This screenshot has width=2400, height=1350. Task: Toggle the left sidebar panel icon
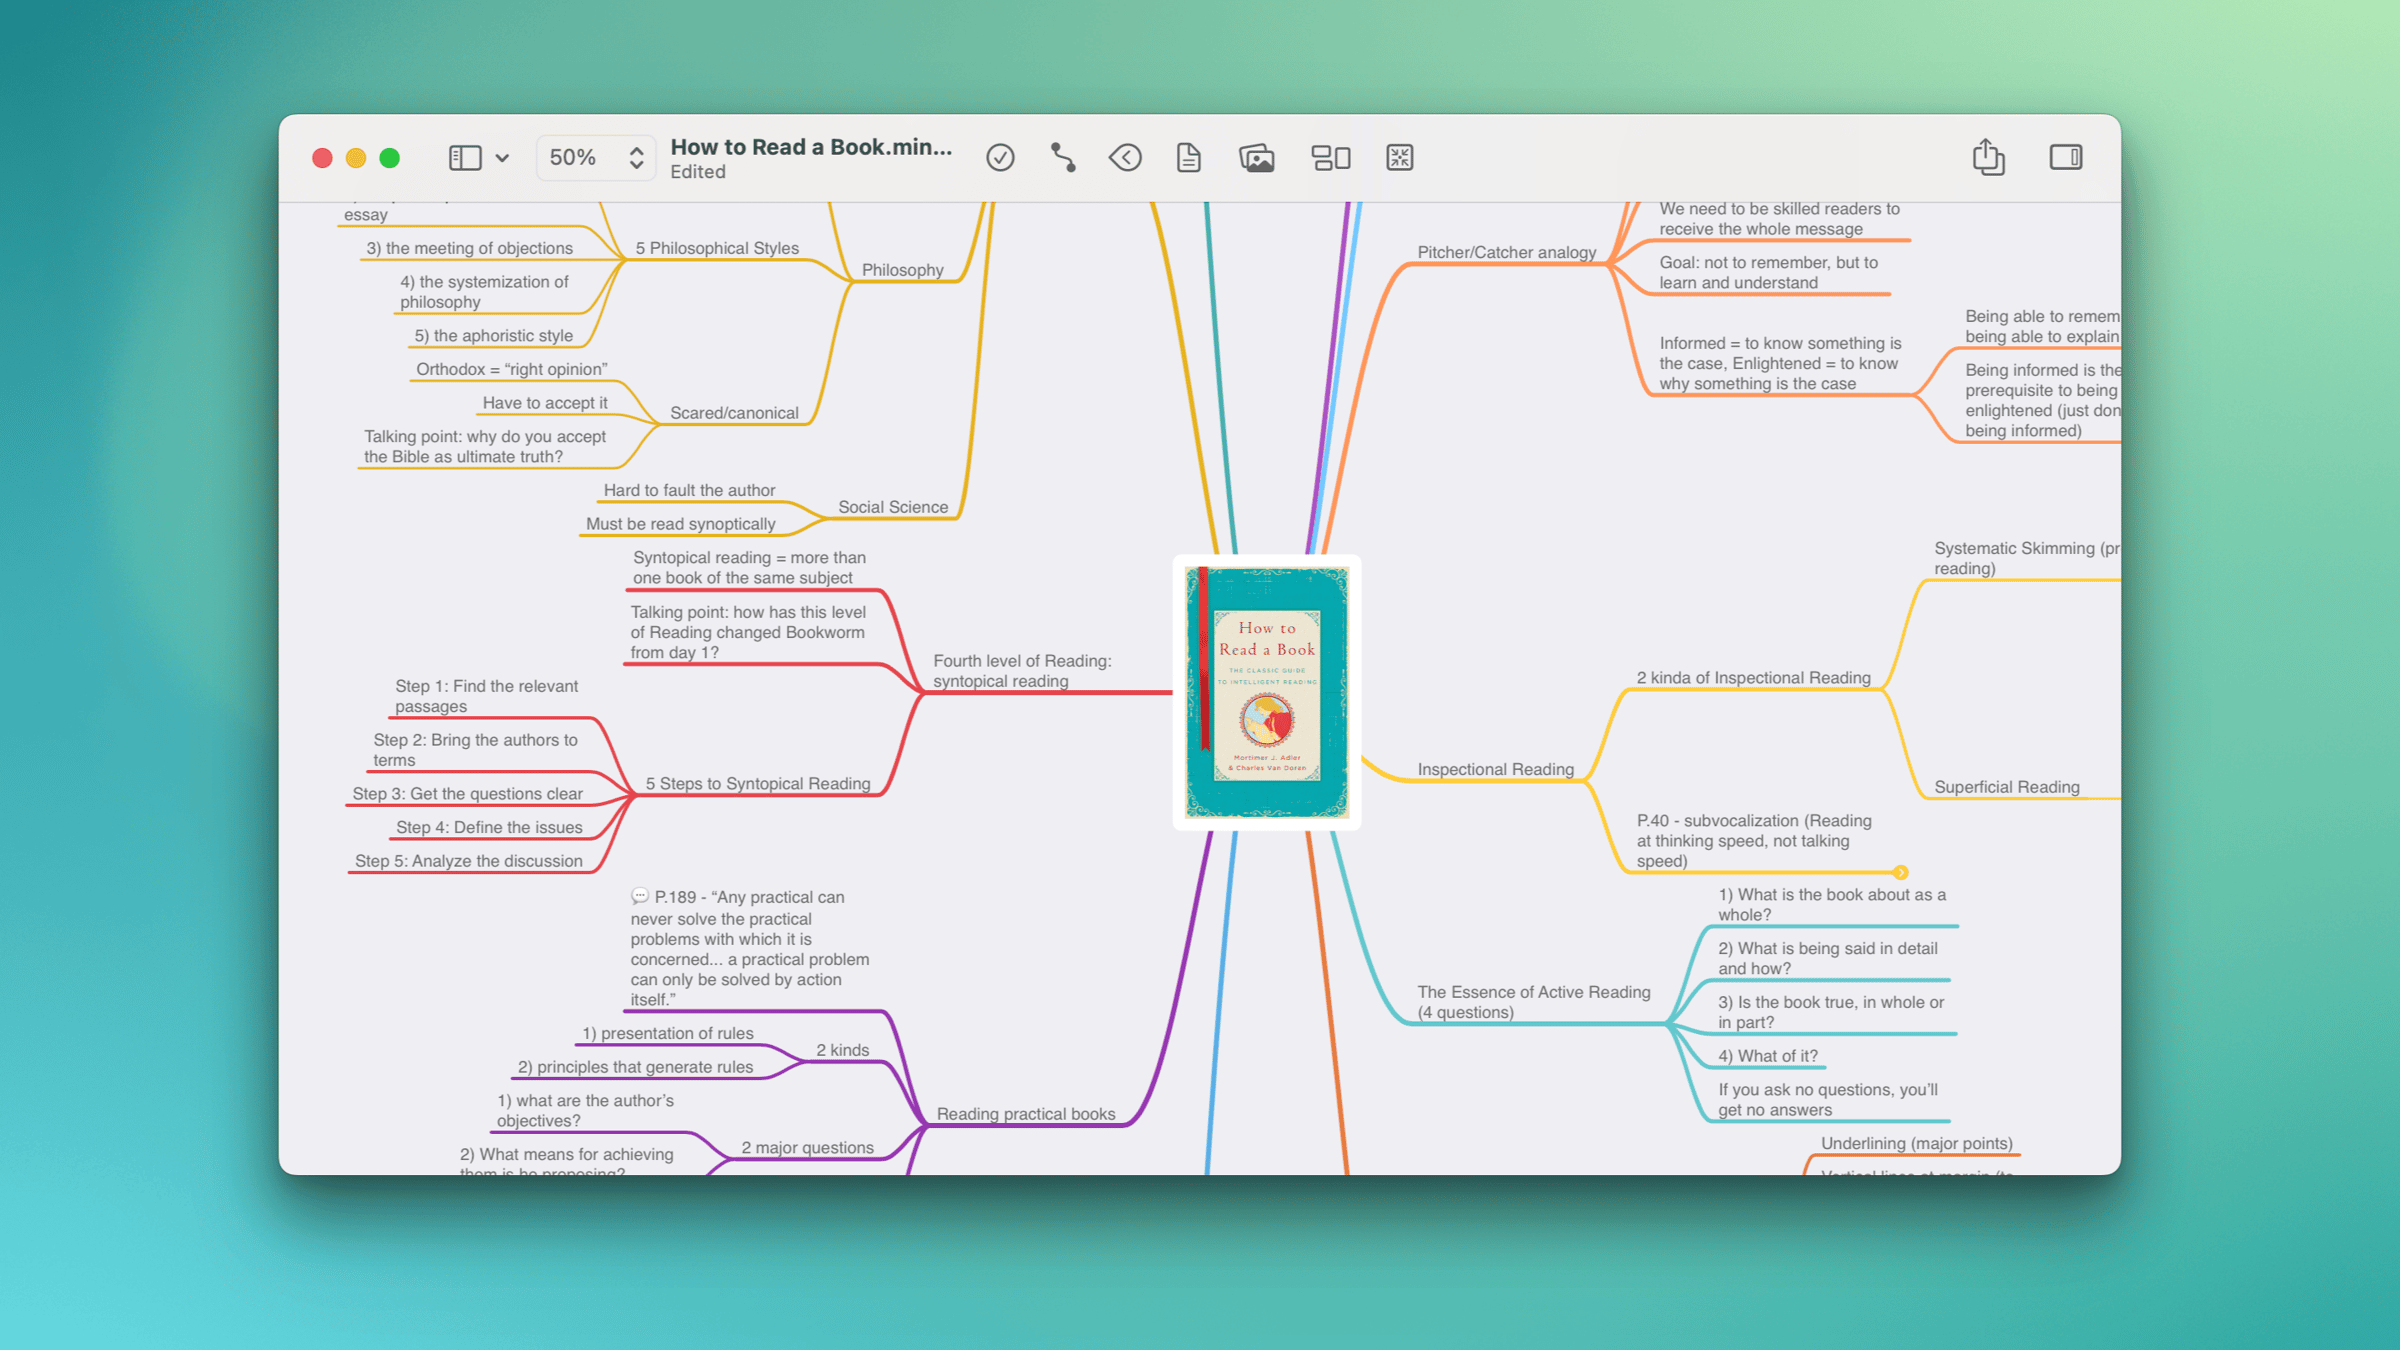(465, 158)
